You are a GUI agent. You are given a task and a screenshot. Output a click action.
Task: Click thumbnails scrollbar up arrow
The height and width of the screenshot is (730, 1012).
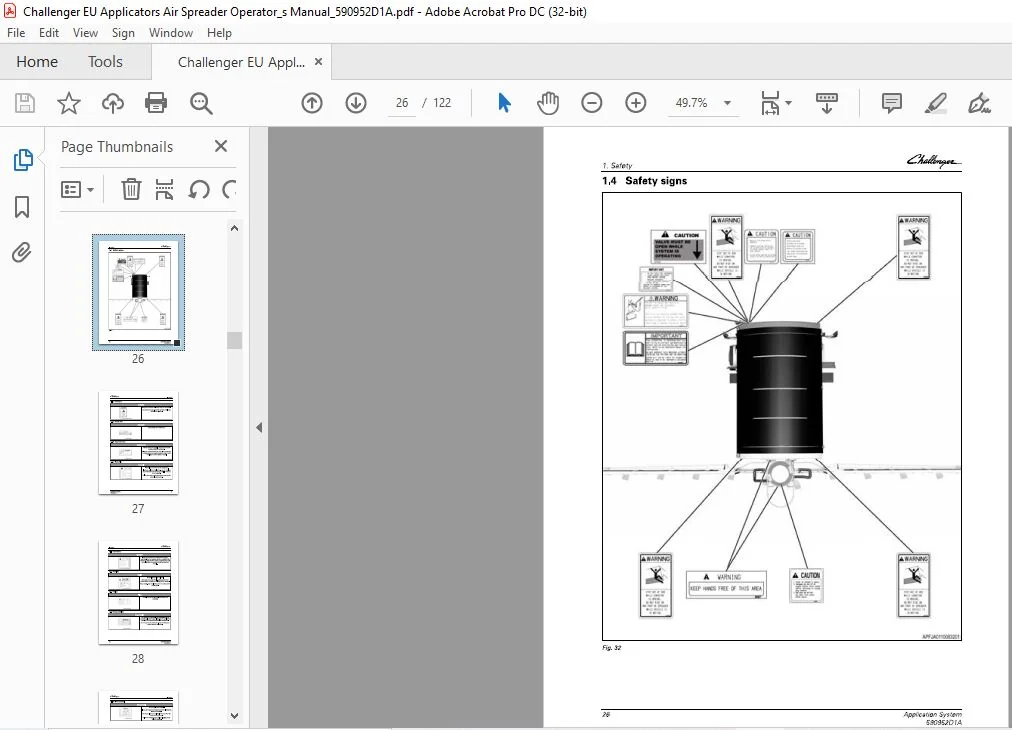[x=234, y=228]
